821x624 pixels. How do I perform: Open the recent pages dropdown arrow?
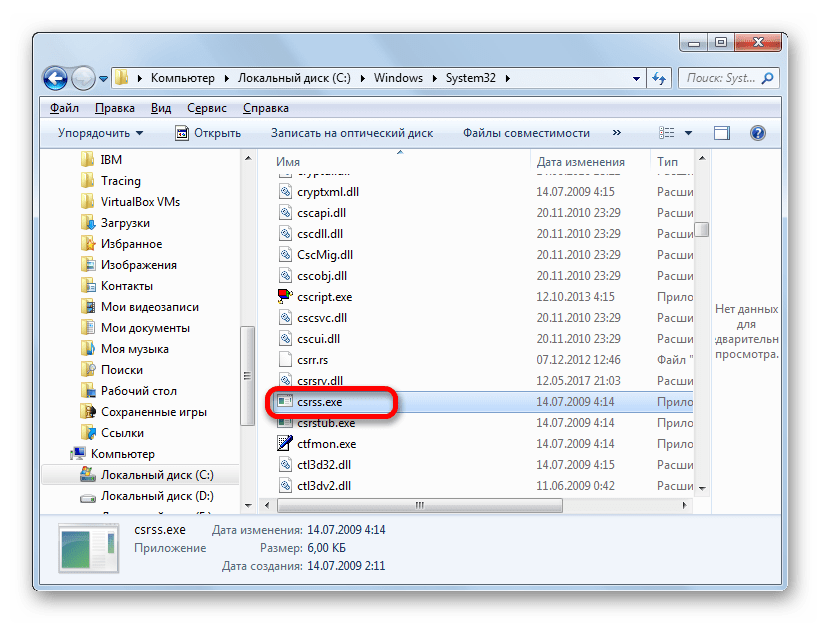pos(103,79)
